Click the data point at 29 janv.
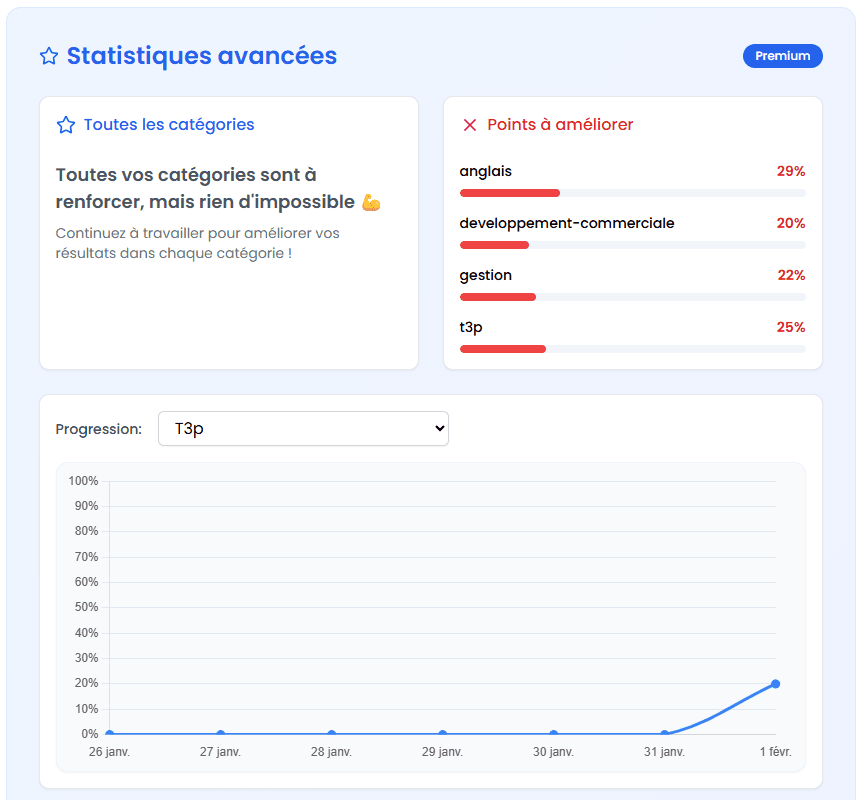Screen dimensions: 866x800 pyautogui.click(x=442, y=733)
